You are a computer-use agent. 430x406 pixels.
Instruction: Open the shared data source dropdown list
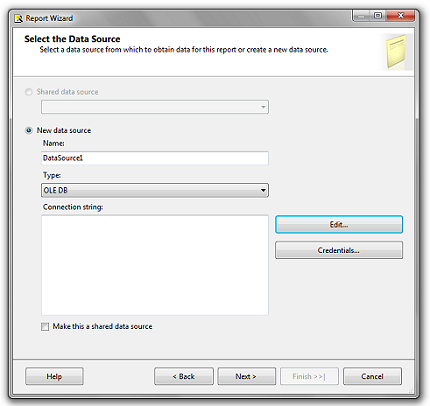(x=155, y=107)
